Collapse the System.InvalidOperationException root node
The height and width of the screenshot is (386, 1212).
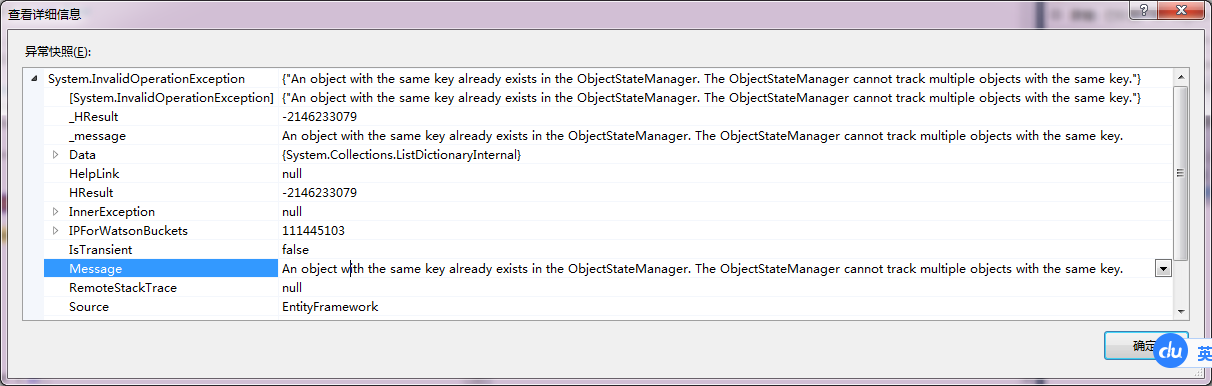[x=34, y=79]
